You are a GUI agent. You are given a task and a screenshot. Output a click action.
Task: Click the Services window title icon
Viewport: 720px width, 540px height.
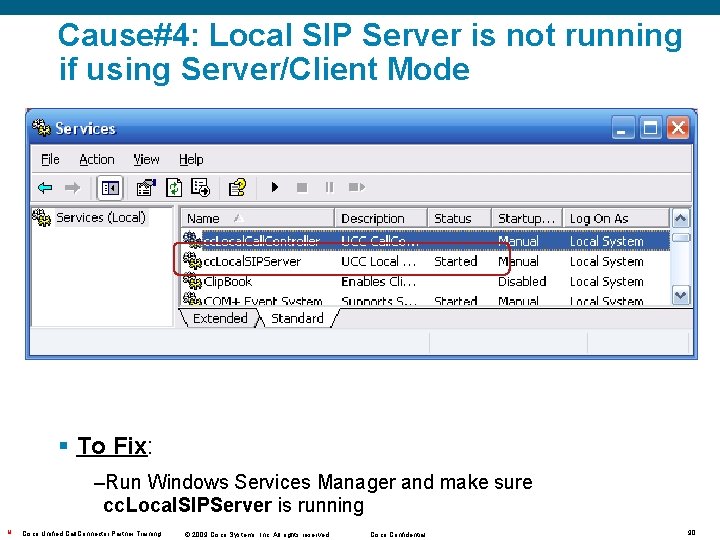point(41,128)
